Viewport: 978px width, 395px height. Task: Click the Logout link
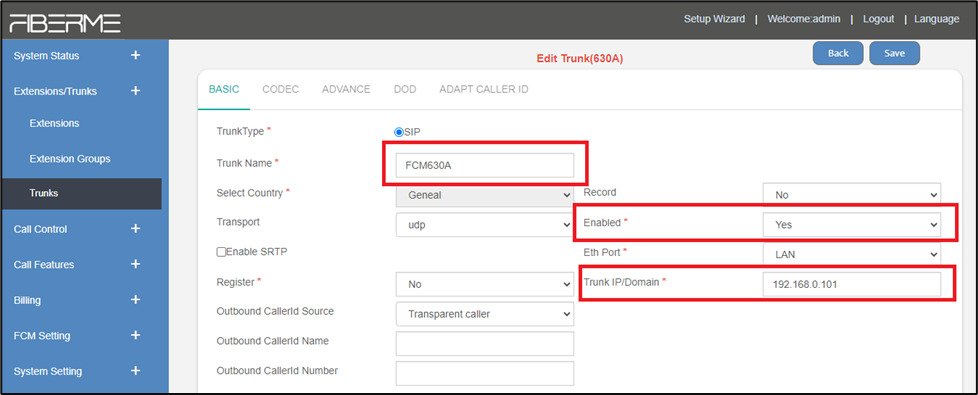[x=878, y=19]
